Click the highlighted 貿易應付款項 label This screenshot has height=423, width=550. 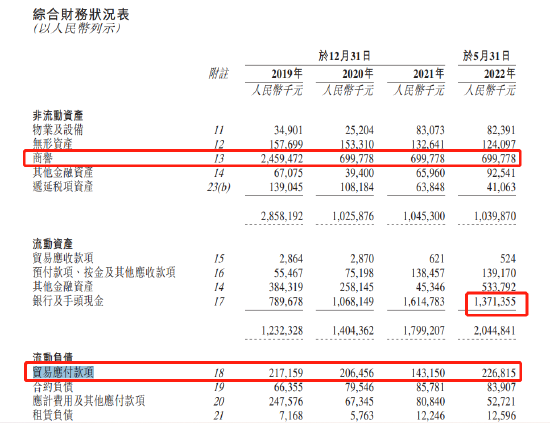63,372
